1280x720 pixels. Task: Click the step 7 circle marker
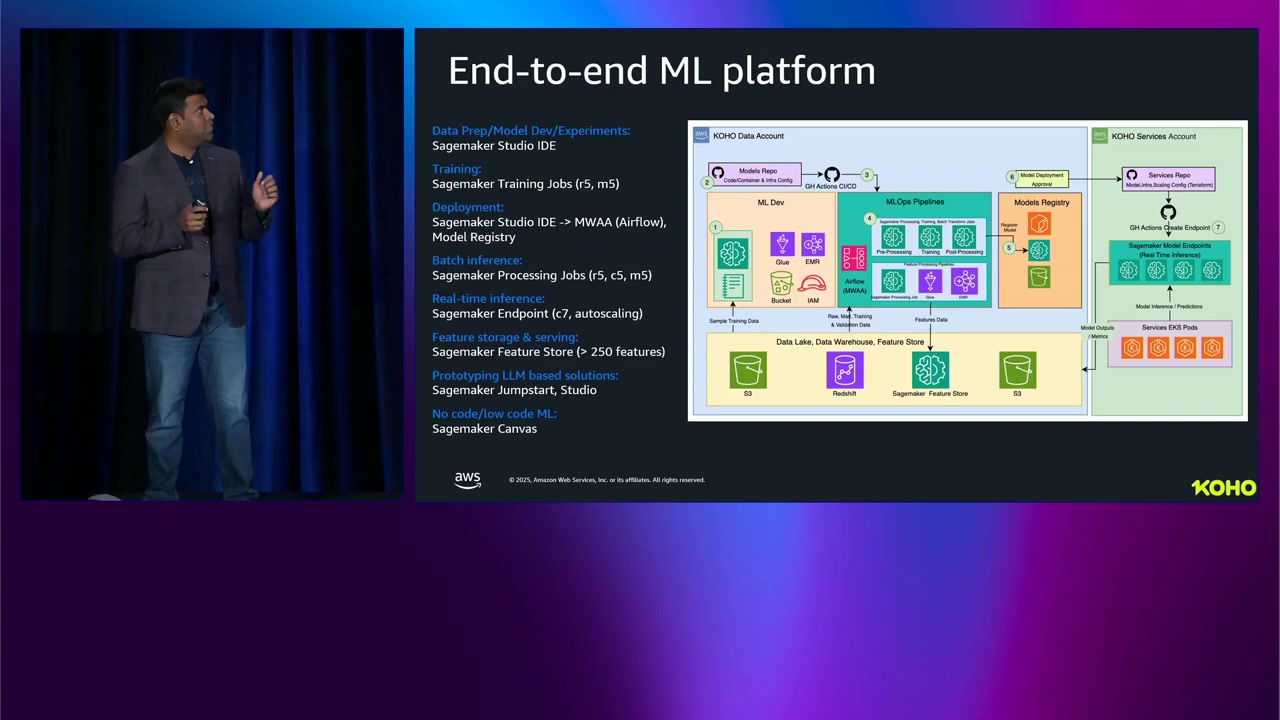pyautogui.click(x=1218, y=227)
